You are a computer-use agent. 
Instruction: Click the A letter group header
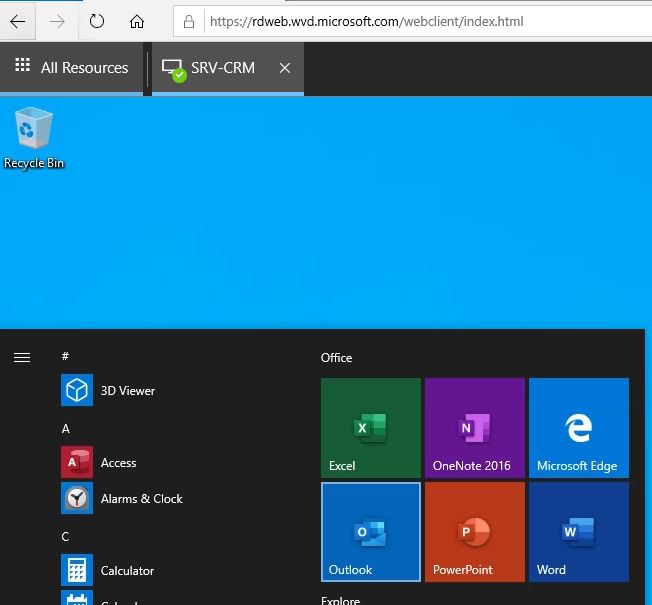coord(66,429)
